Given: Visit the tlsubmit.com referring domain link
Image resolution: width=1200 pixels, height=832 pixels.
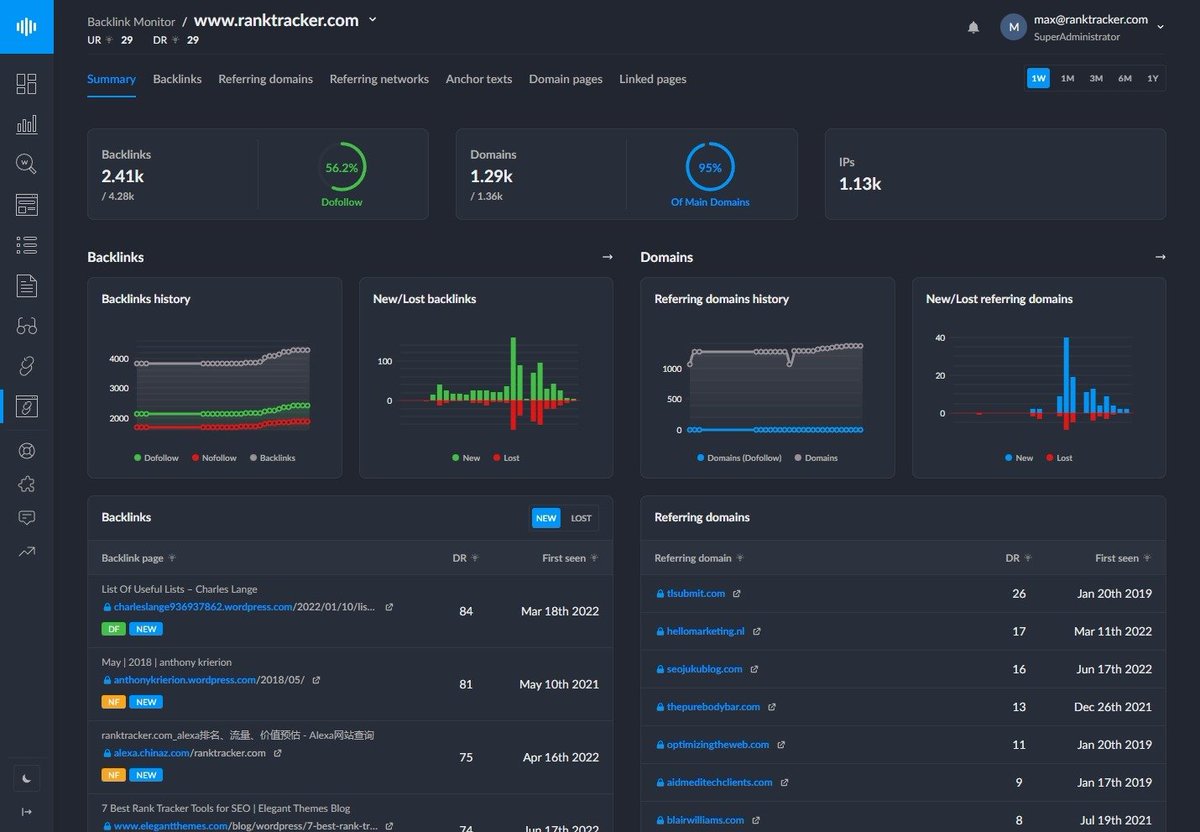Looking at the screenshot, I should pos(698,593).
